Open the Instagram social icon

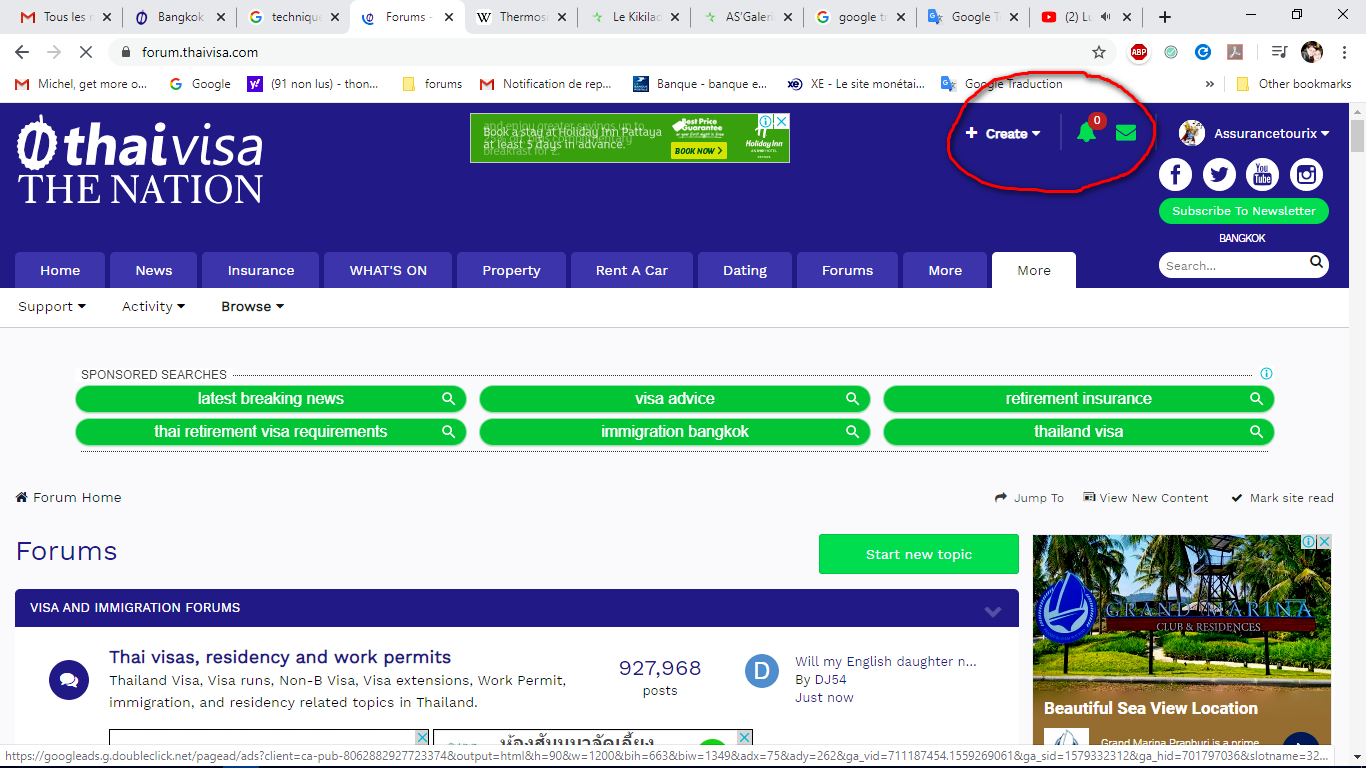click(x=1306, y=175)
